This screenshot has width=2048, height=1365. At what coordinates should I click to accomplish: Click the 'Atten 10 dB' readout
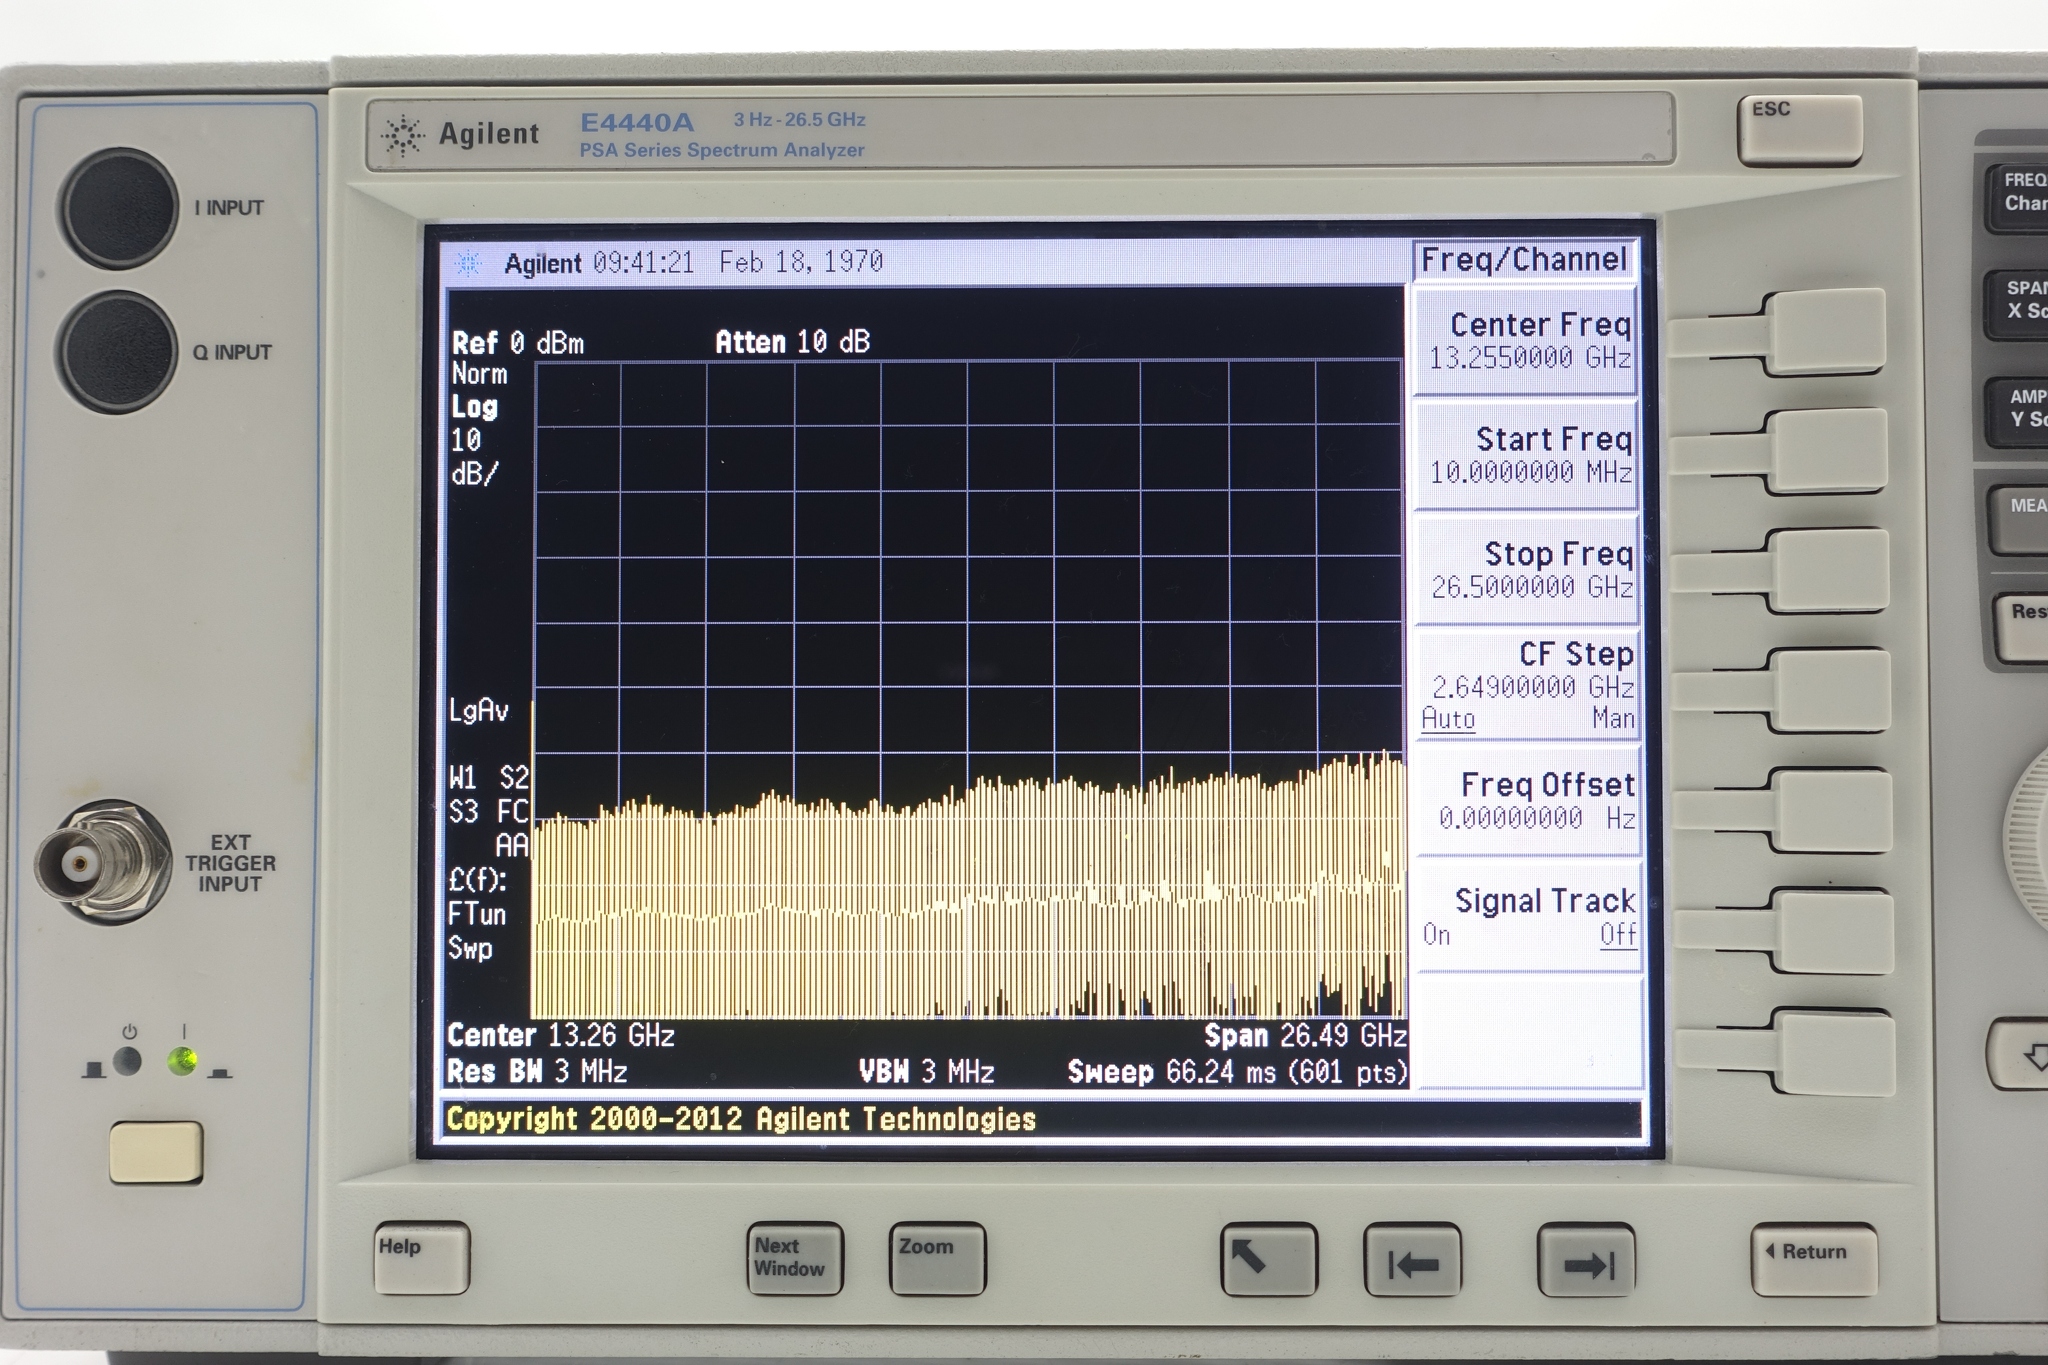tap(792, 342)
